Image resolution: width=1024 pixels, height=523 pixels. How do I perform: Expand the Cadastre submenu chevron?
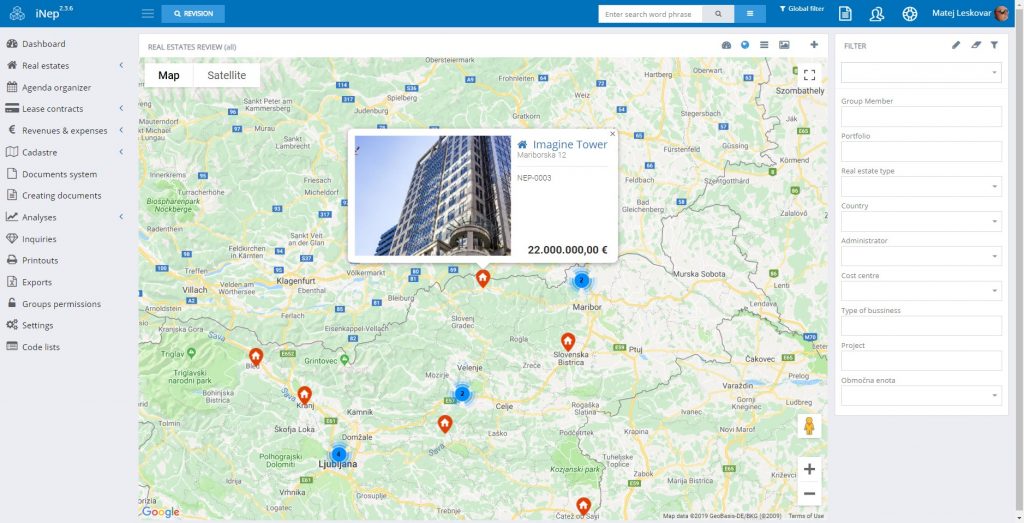121,152
